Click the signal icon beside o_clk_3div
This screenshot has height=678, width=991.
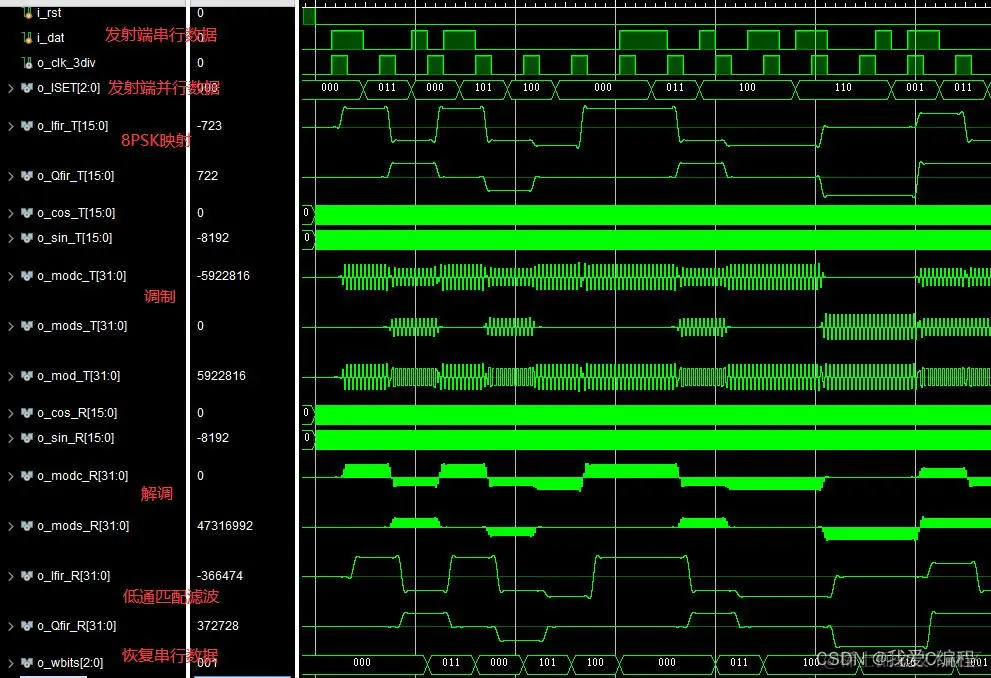click(x=27, y=63)
